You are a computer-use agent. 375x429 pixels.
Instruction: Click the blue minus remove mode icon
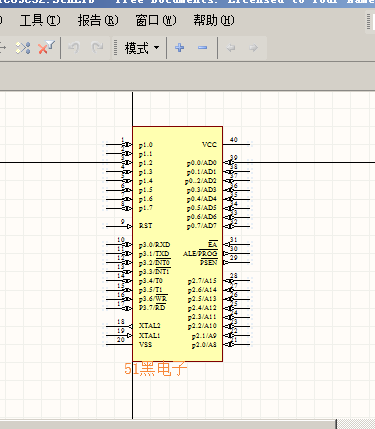pos(202,48)
